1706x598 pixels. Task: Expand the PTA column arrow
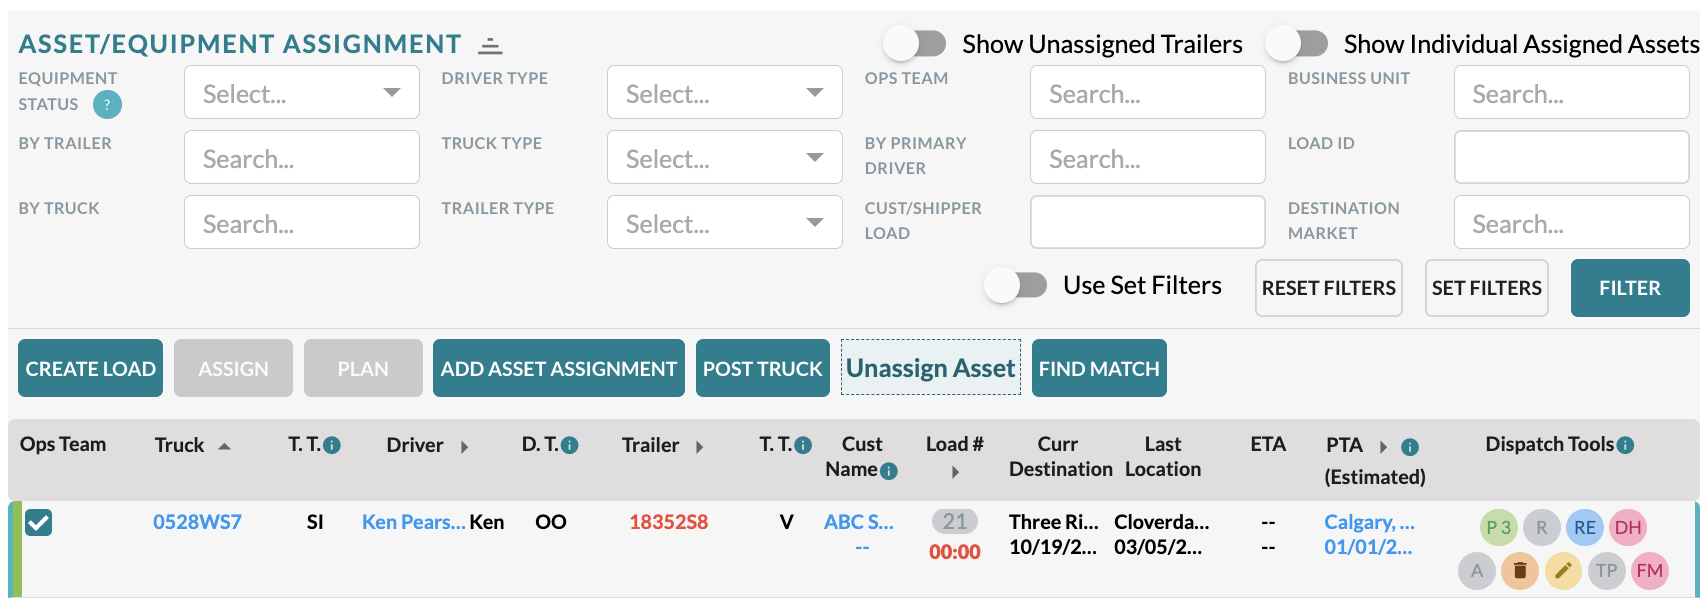tap(1383, 447)
